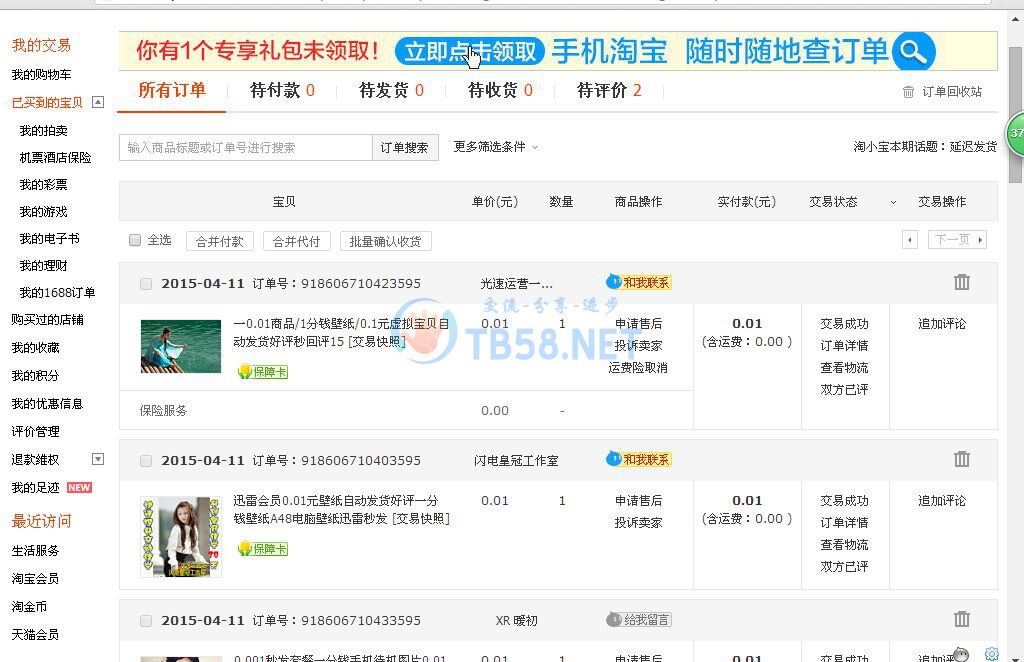Image resolution: width=1024 pixels, height=662 pixels.
Task: Switch to 待收货 tab
Action: (500, 90)
